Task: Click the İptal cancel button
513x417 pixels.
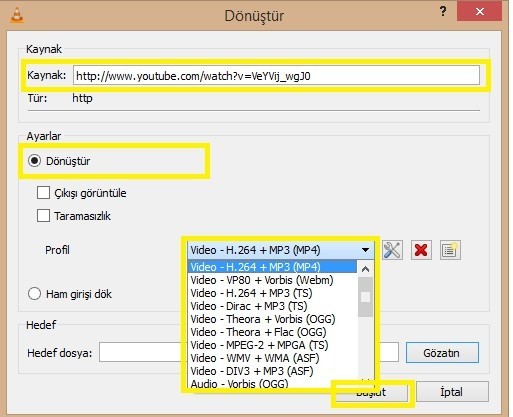Action: click(x=452, y=392)
